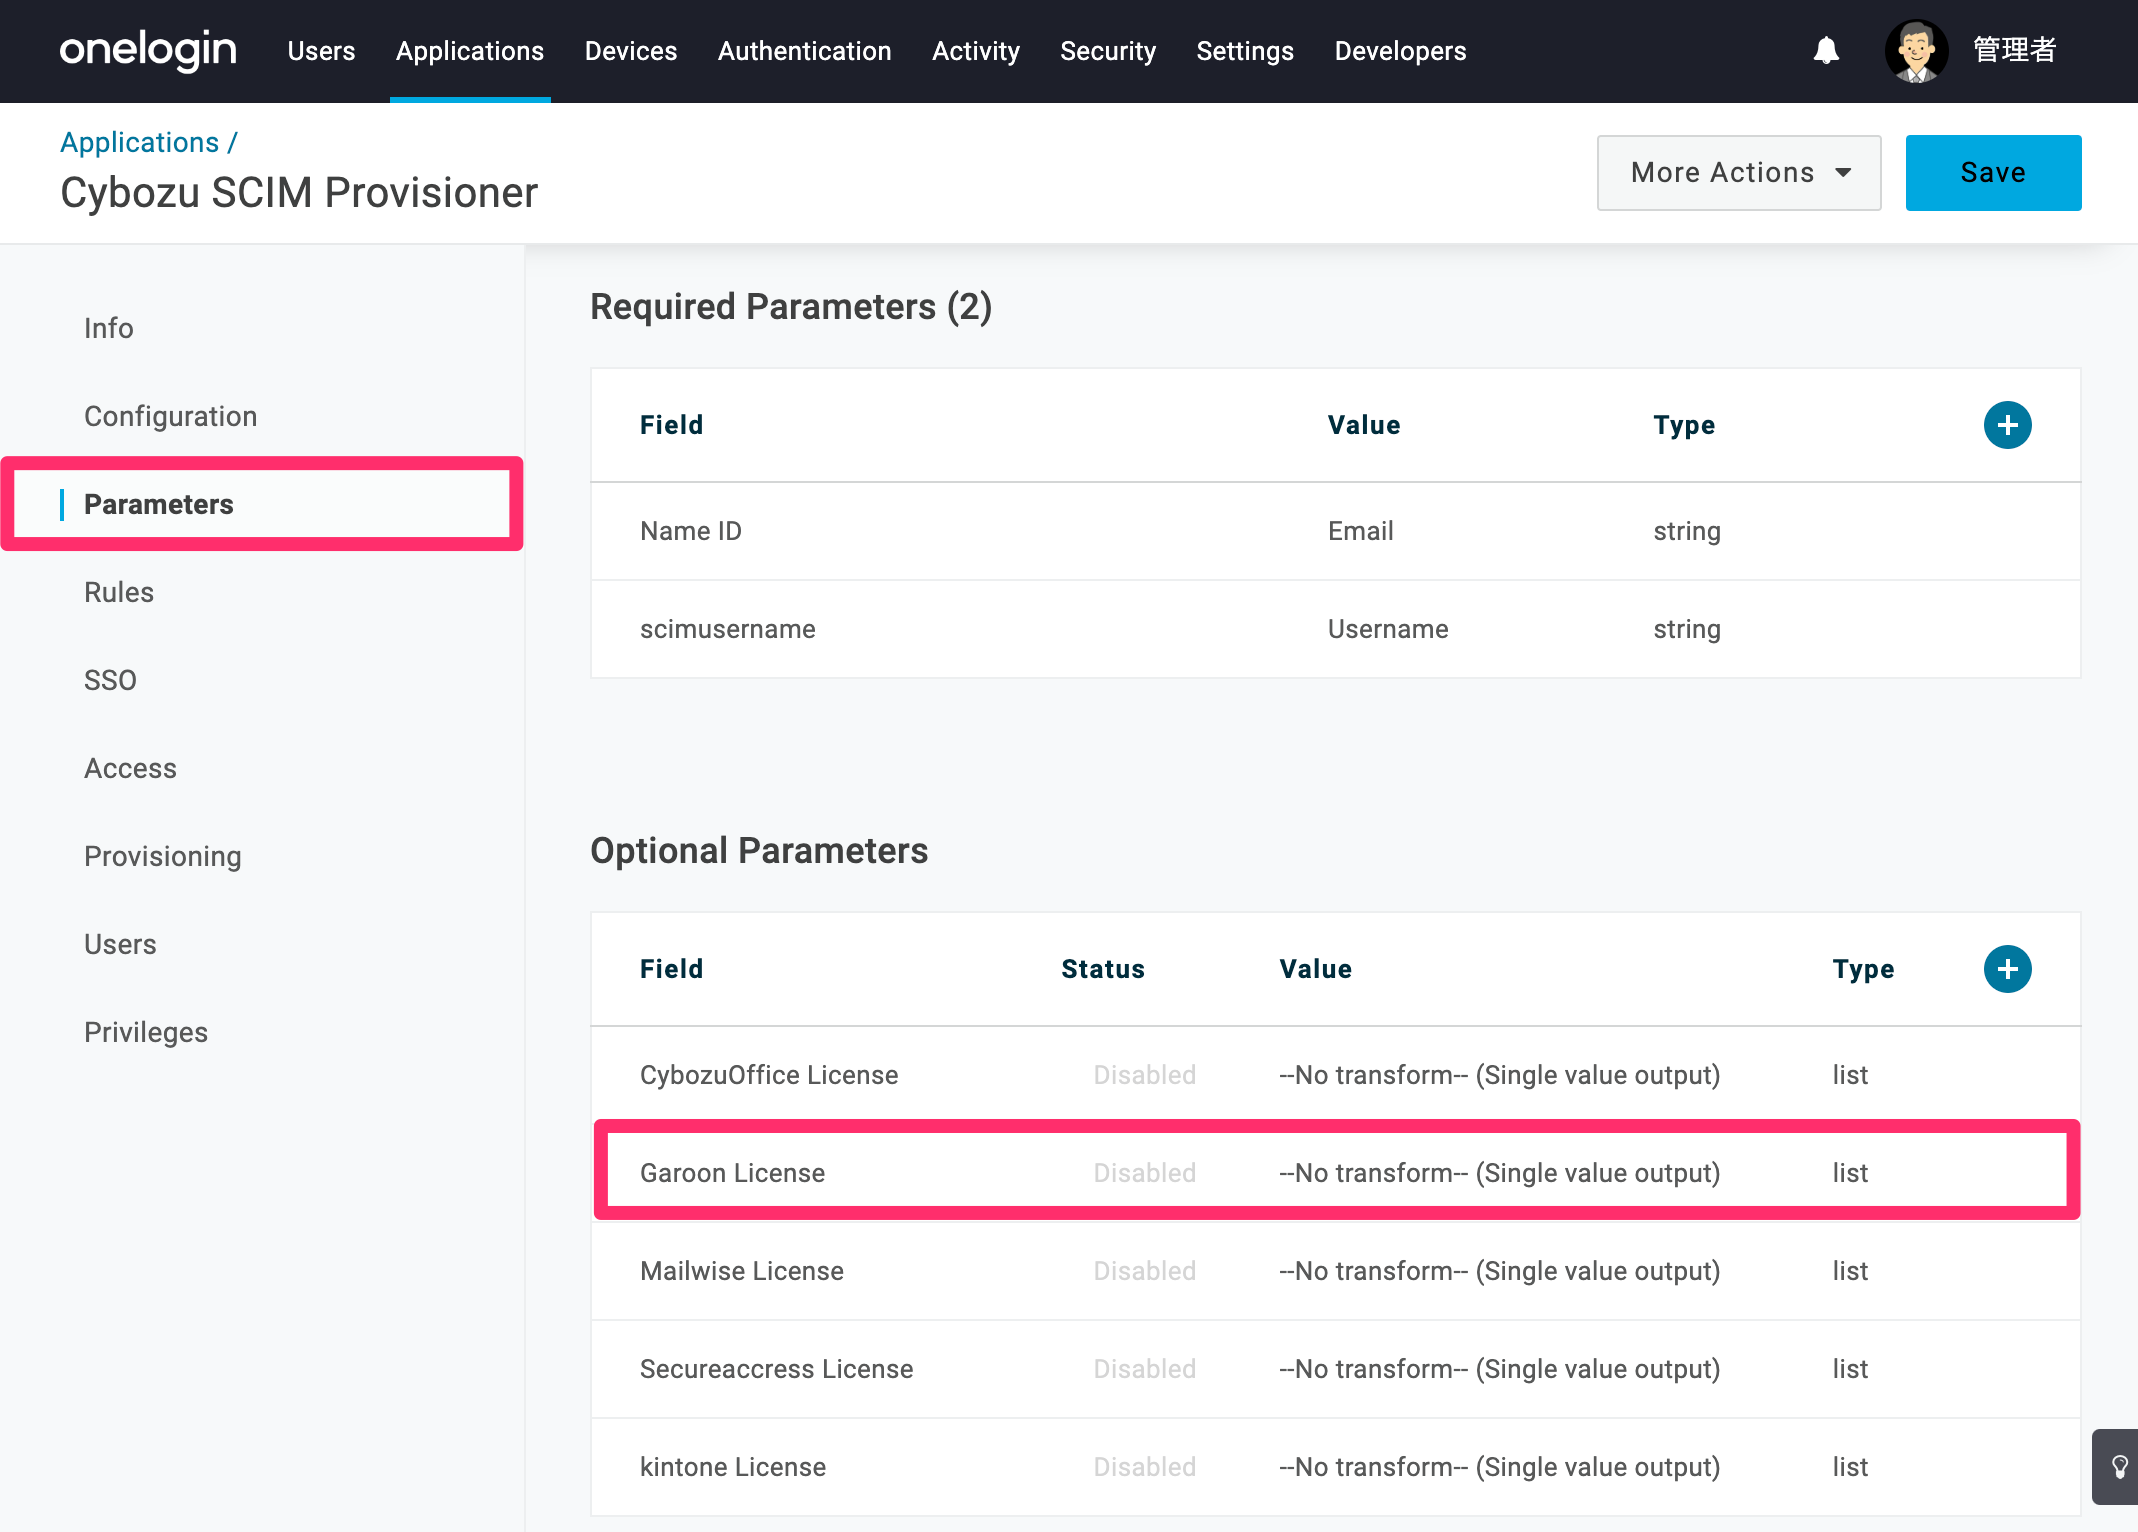Click Disabled status of Garoon License

[1144, 1173]
